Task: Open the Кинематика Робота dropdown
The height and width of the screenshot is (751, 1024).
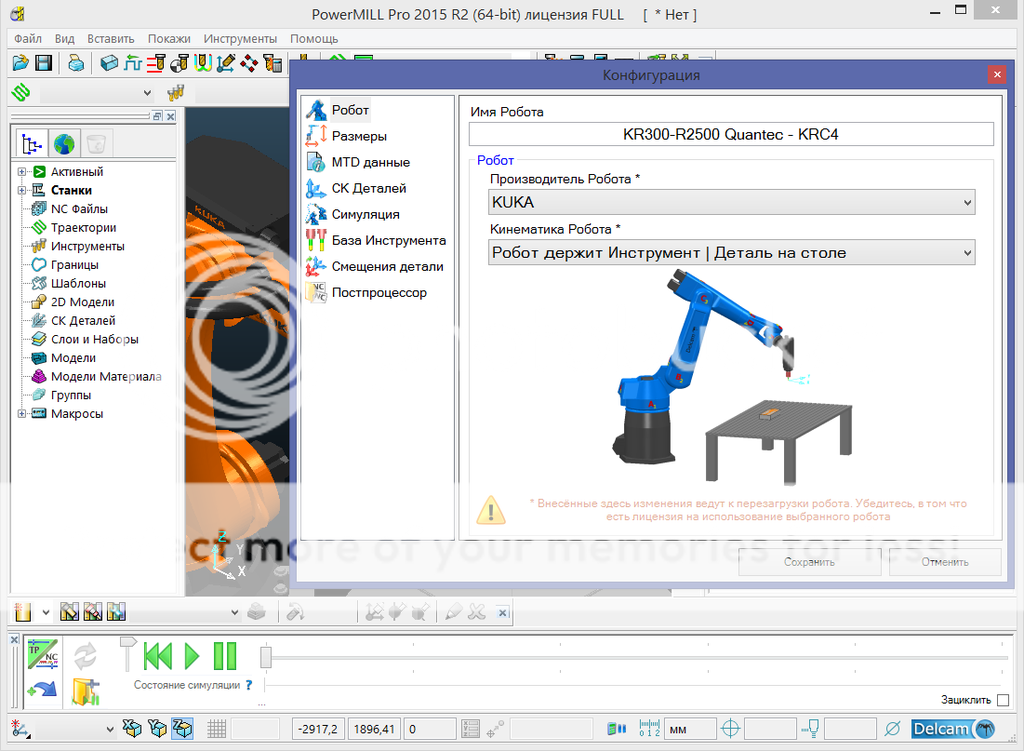Action: (x=731, y=253)
